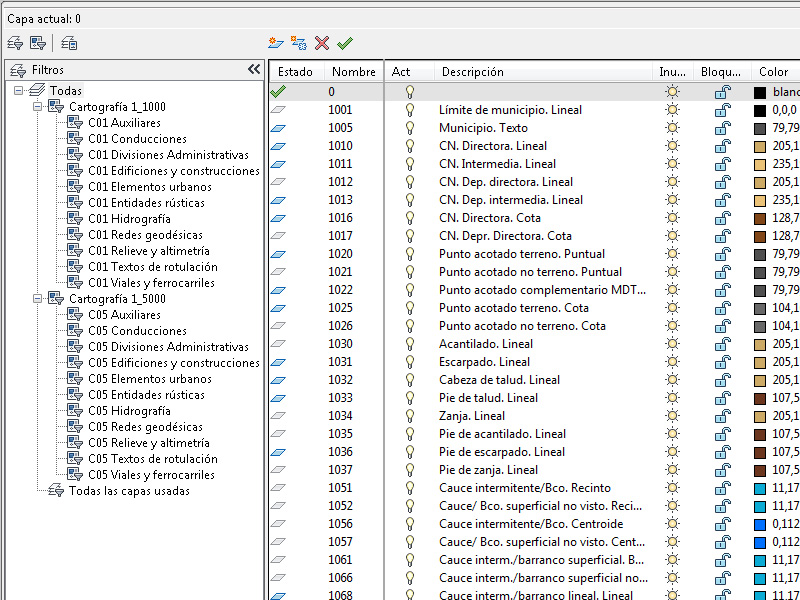Click the New Property Filter icon
800x600 pixels.
pos(15,43)
